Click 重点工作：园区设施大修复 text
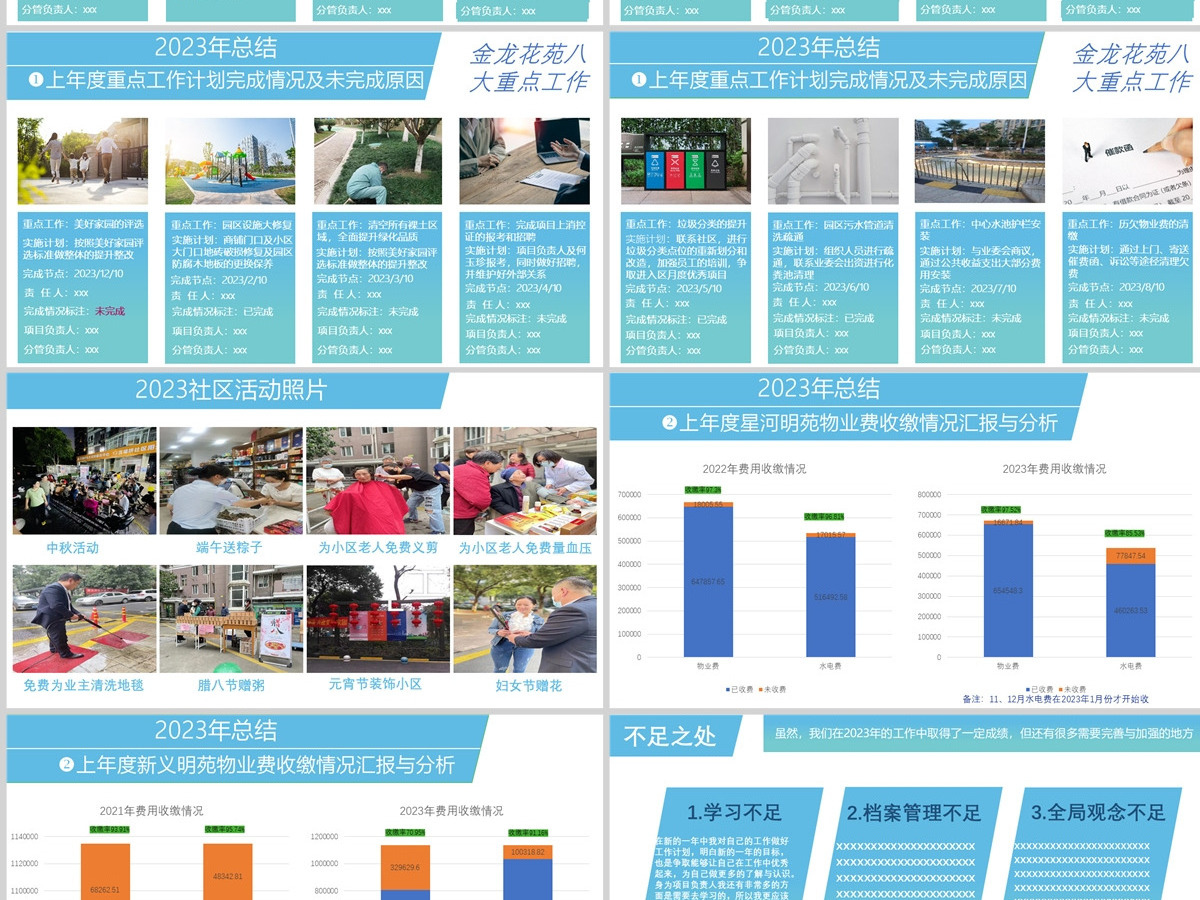The image size is (1200, 900). coord(231,225)
